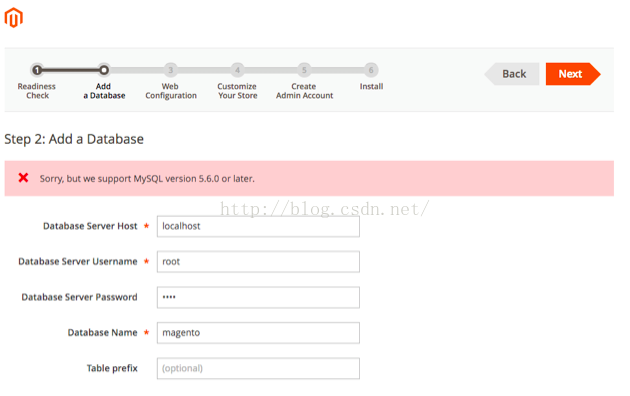Go Back to the previous step
Image resolution: width=630 pixels, height=396 pixels.
tap(512, 74)
